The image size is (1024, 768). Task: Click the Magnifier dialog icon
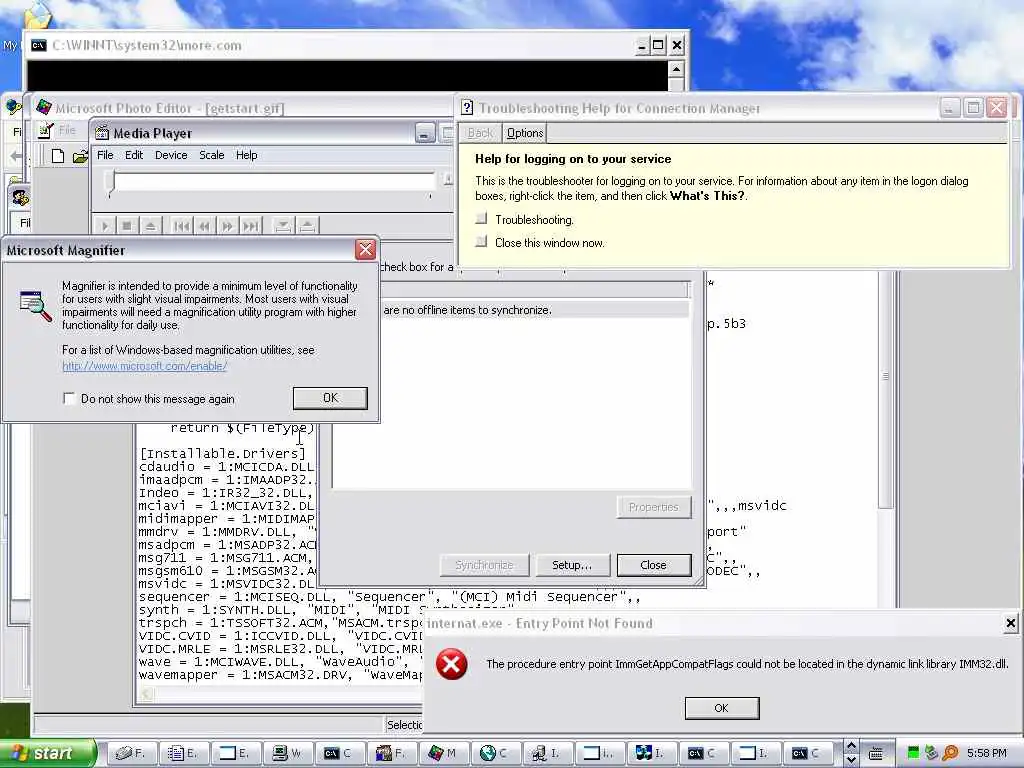[36, 306]
